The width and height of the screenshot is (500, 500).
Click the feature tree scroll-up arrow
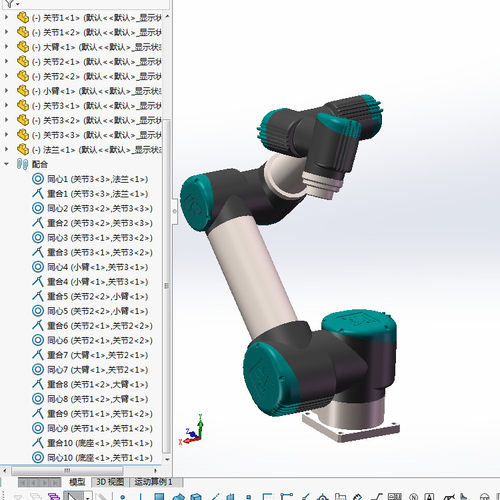pyautogui.click(x=167, y=16)
